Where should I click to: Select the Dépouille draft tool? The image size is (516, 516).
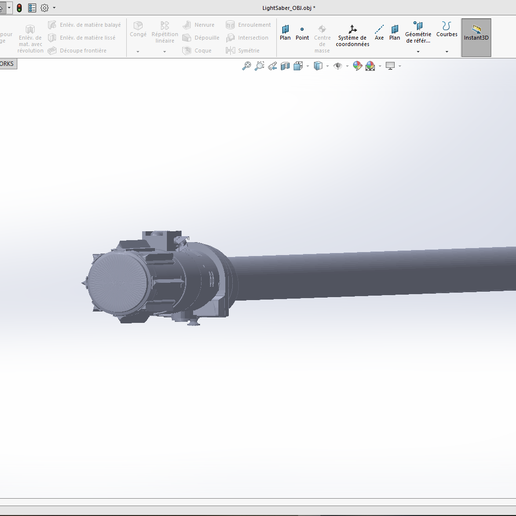201,38
